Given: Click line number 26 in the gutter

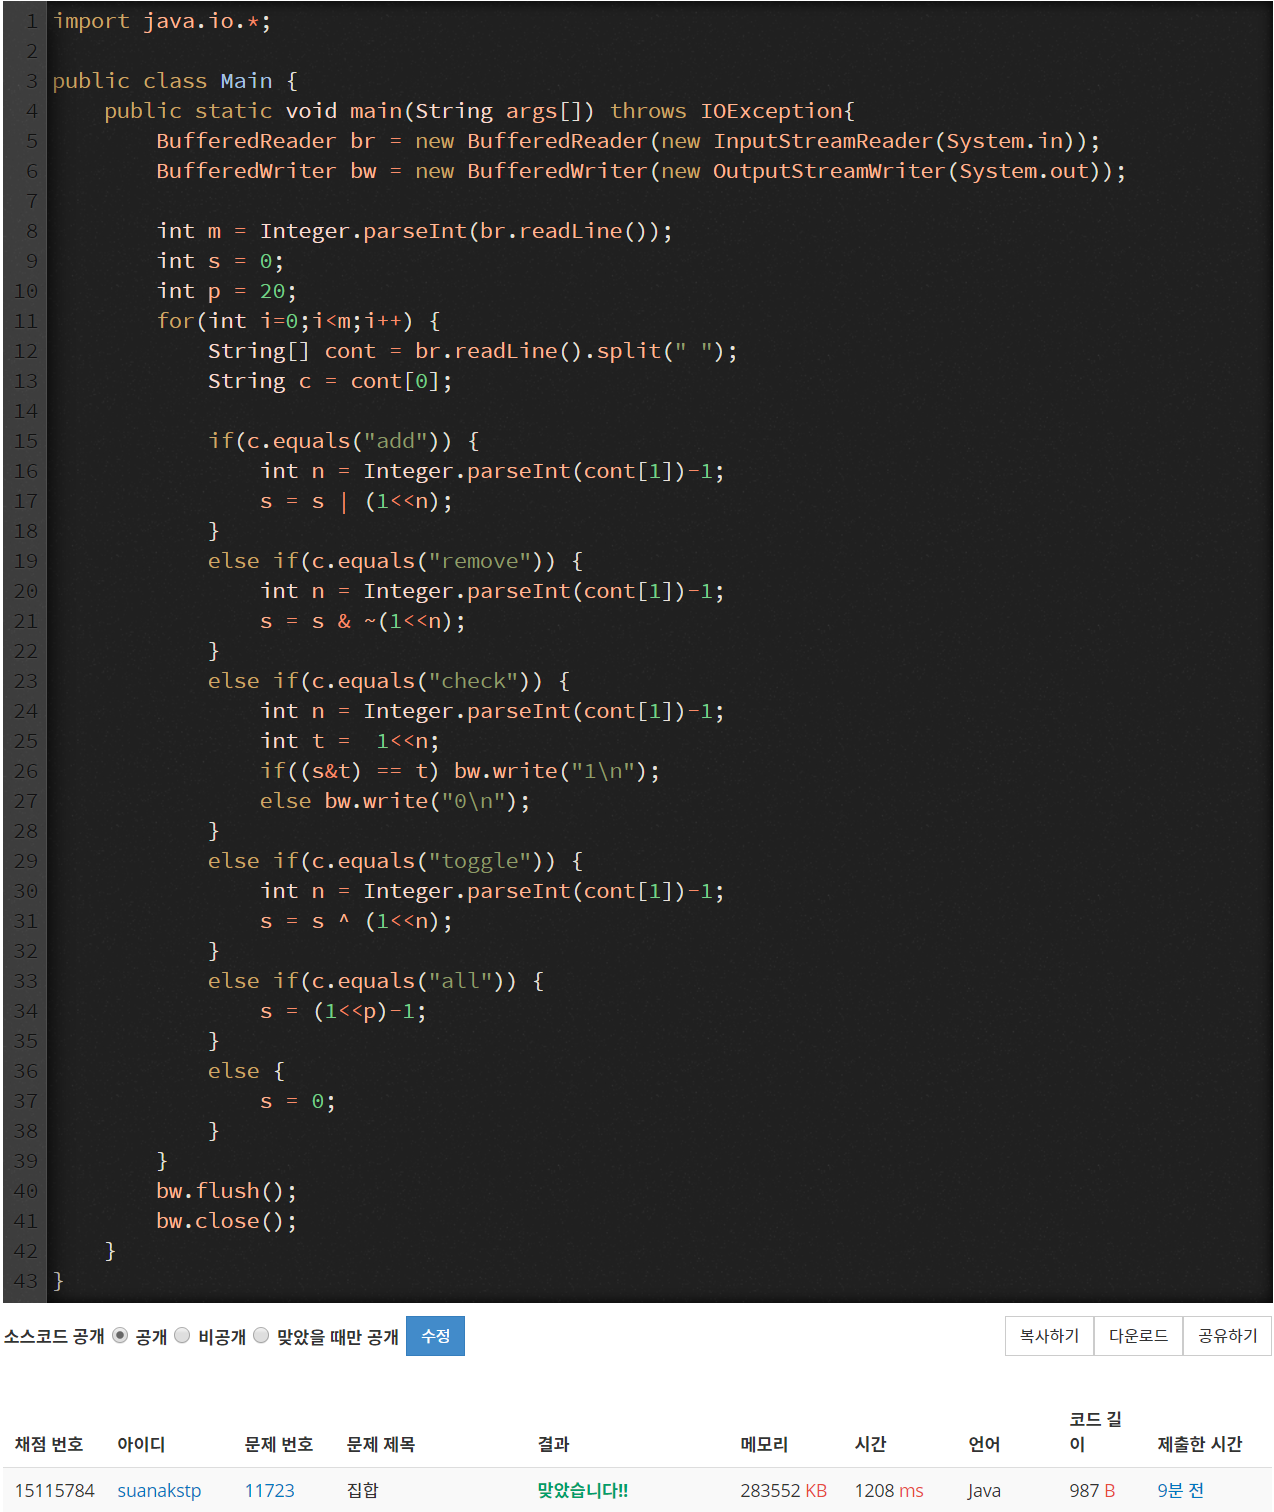Looking at the screenshot, I should pos(26,771).
